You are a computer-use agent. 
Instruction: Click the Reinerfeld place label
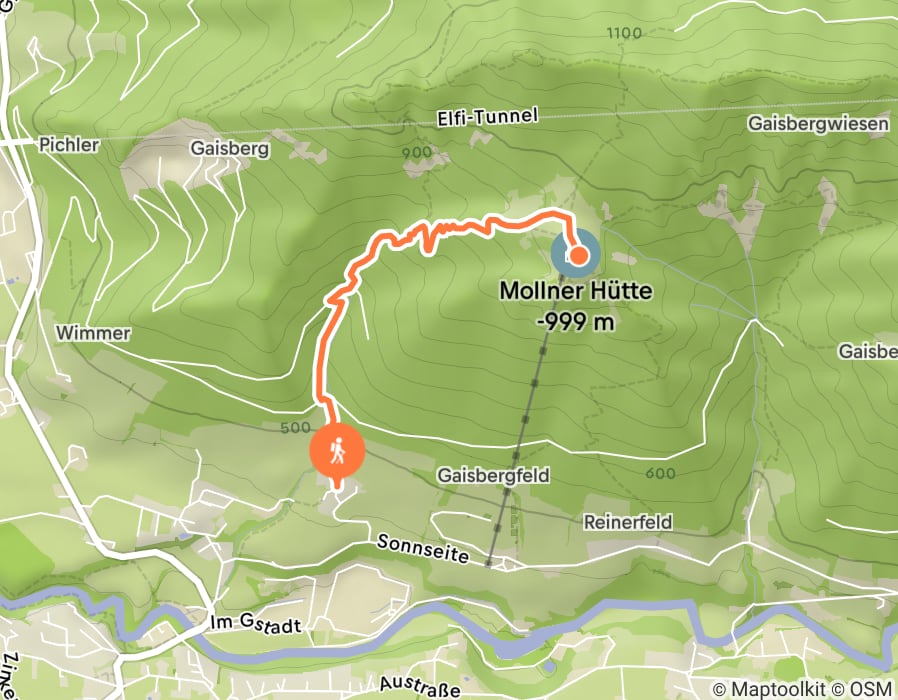pyautogui.click(x=628, y=522)
